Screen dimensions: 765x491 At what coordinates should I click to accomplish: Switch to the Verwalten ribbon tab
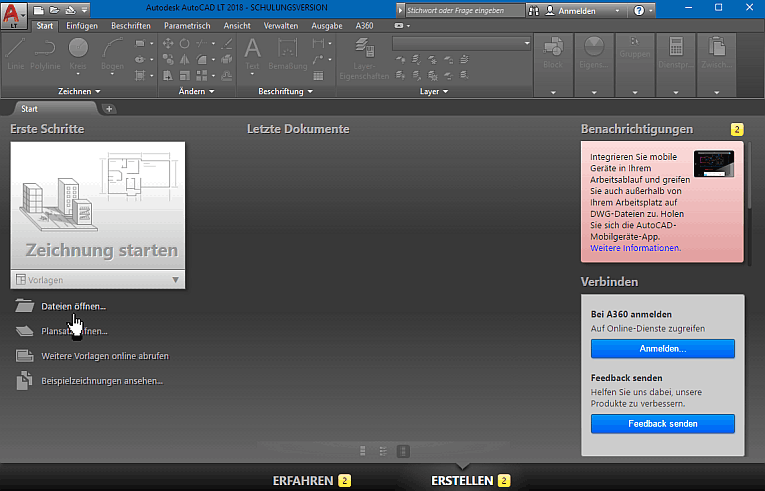(x=281, y=26)
